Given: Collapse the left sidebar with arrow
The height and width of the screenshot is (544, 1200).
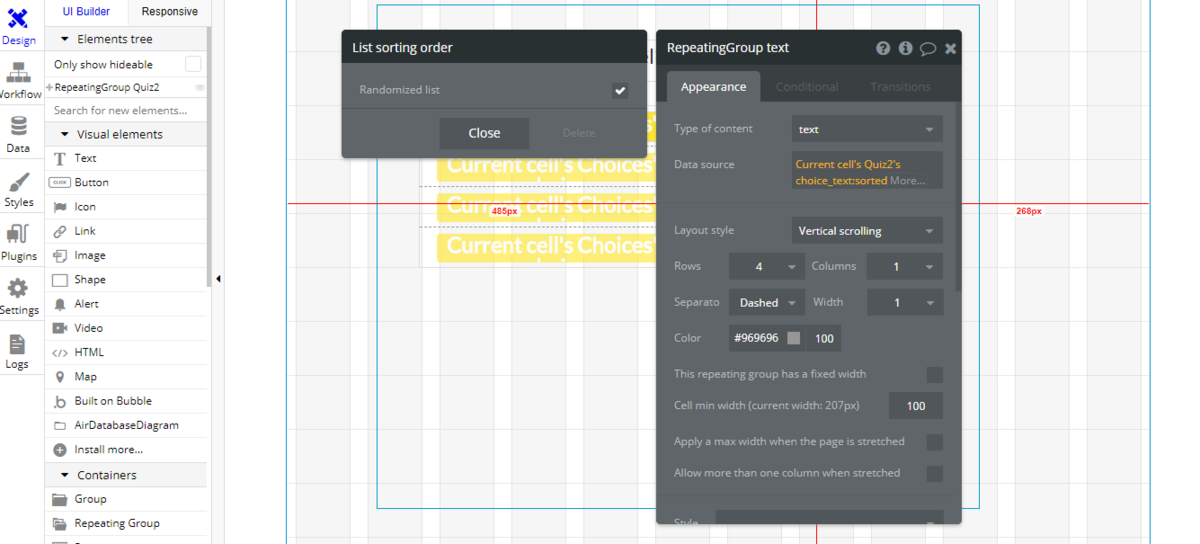Looking at the screenshot, I should 218,279.
